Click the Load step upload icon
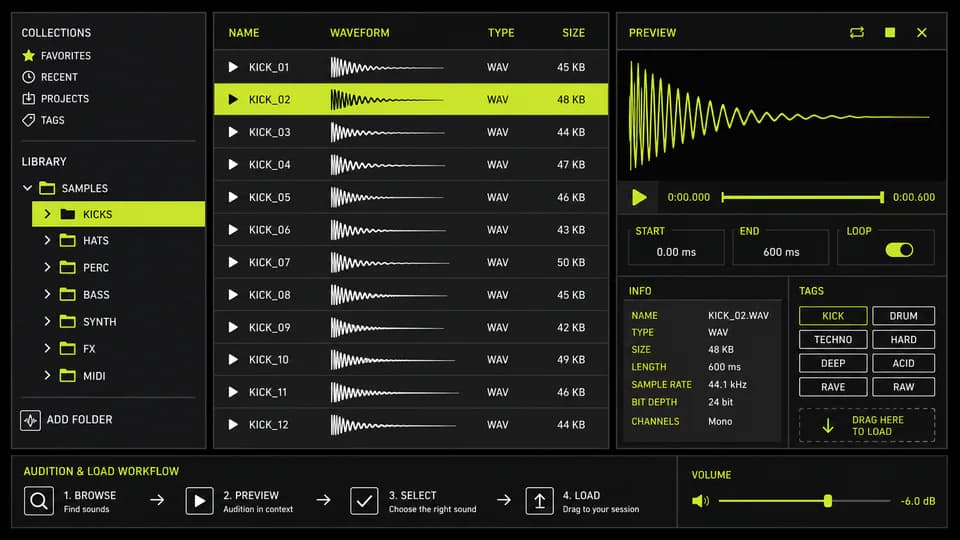The image size is (960, 540). click(x=539, y=501)
